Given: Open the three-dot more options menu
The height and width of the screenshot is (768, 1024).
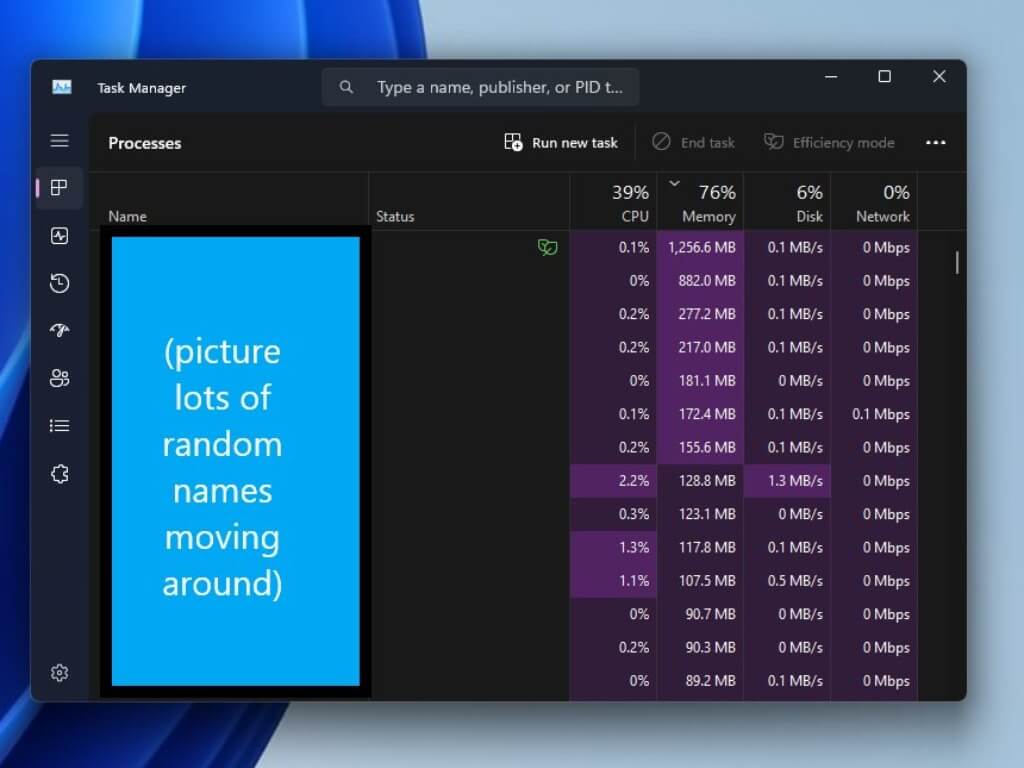Looking at the screenshot, I should coord(935,142).
